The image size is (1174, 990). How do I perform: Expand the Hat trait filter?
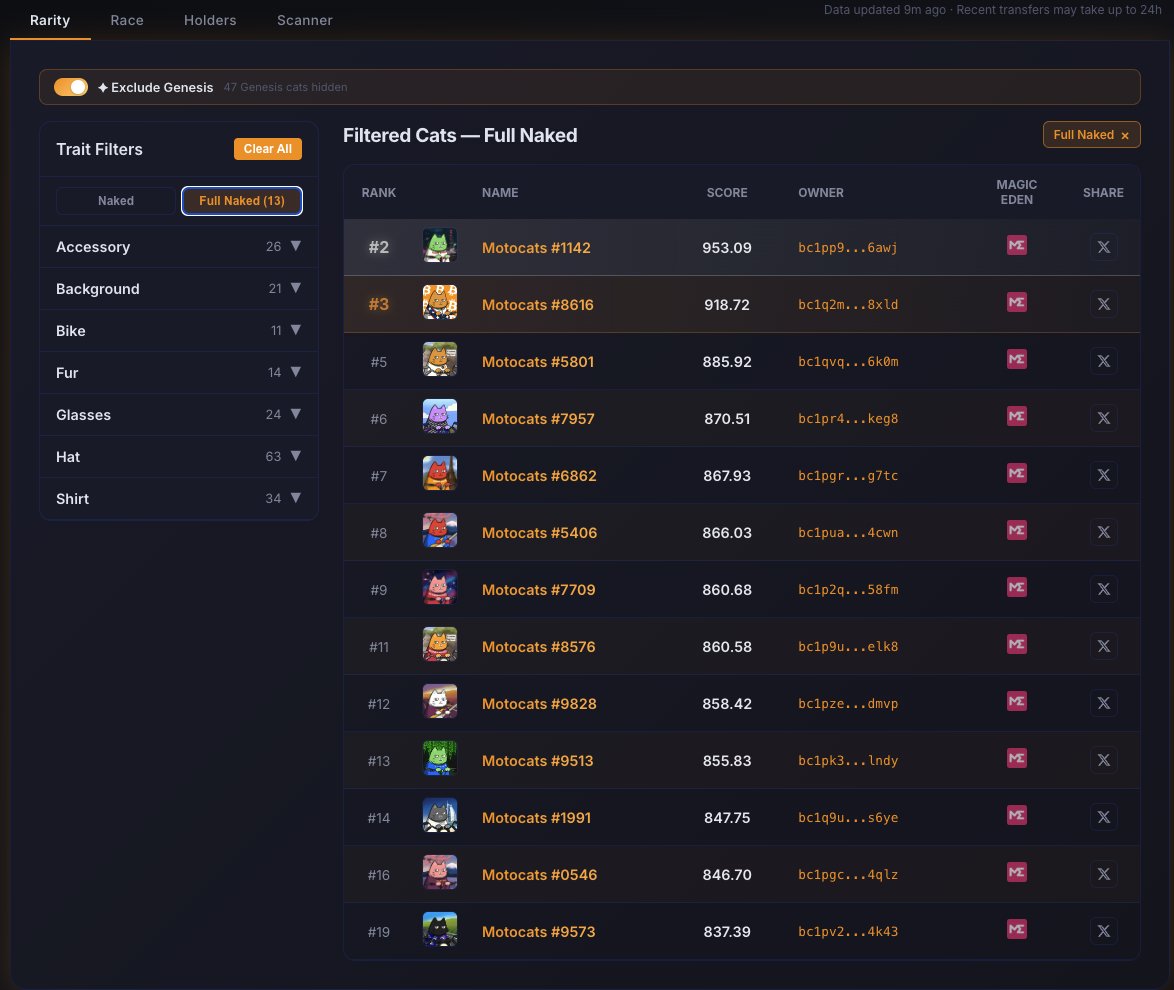(178, 456)
